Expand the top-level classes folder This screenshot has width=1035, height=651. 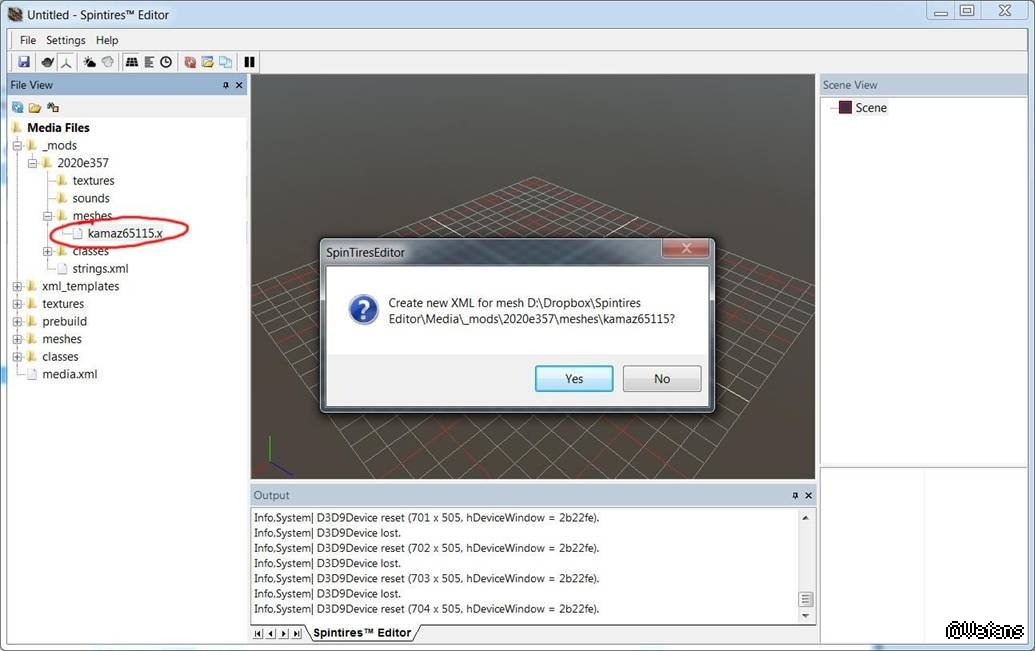tap(18, 357)
